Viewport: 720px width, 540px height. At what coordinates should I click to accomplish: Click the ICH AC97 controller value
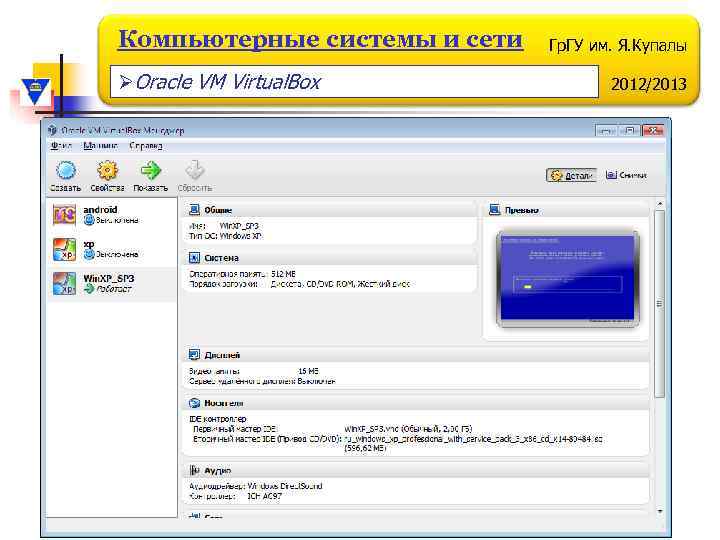(x=264, y=496)
